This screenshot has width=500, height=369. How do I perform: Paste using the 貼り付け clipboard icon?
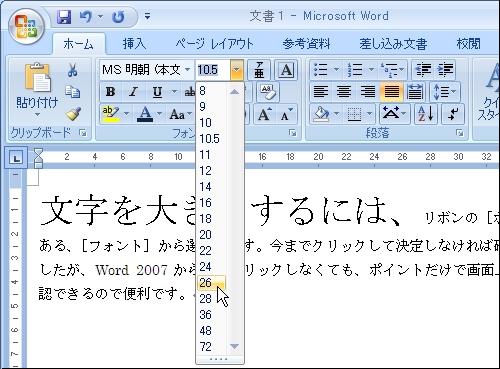point(37,77)
